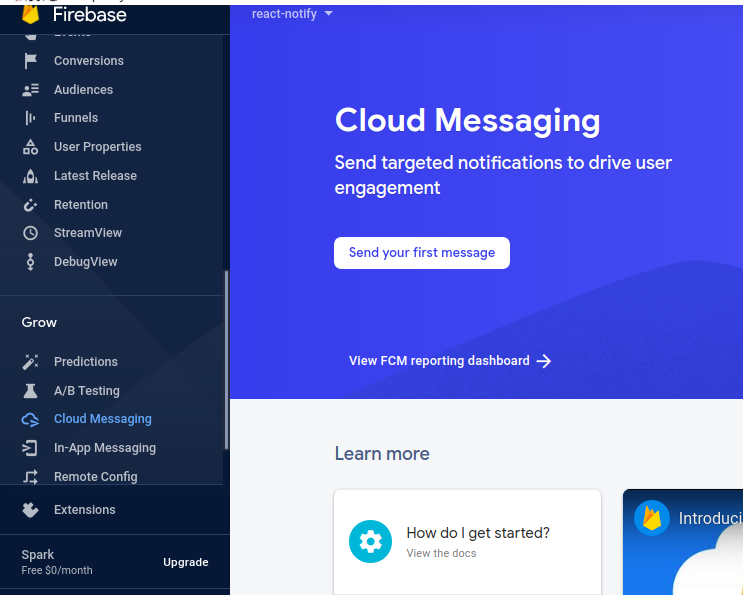Click the sidebar scrollbar
This screenshot has height=595, width=743.
pyautogui.click(x=227, y=360)
